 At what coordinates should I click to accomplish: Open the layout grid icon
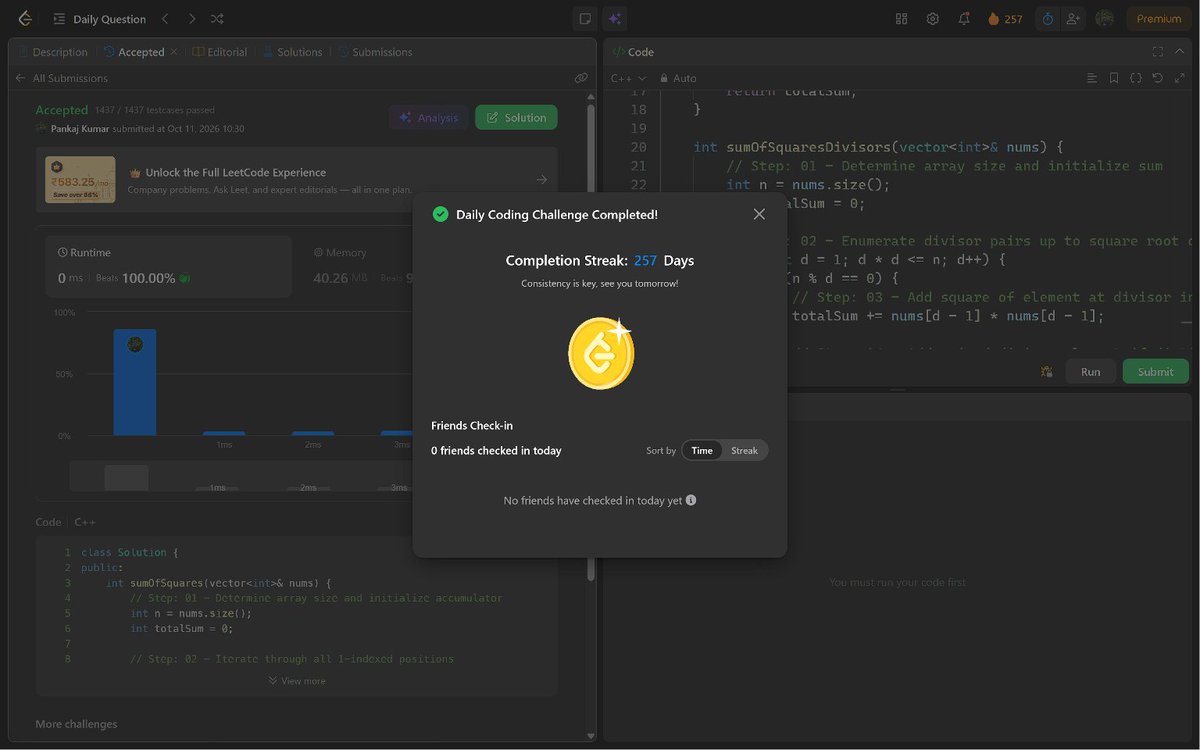(x=901, y=19)
